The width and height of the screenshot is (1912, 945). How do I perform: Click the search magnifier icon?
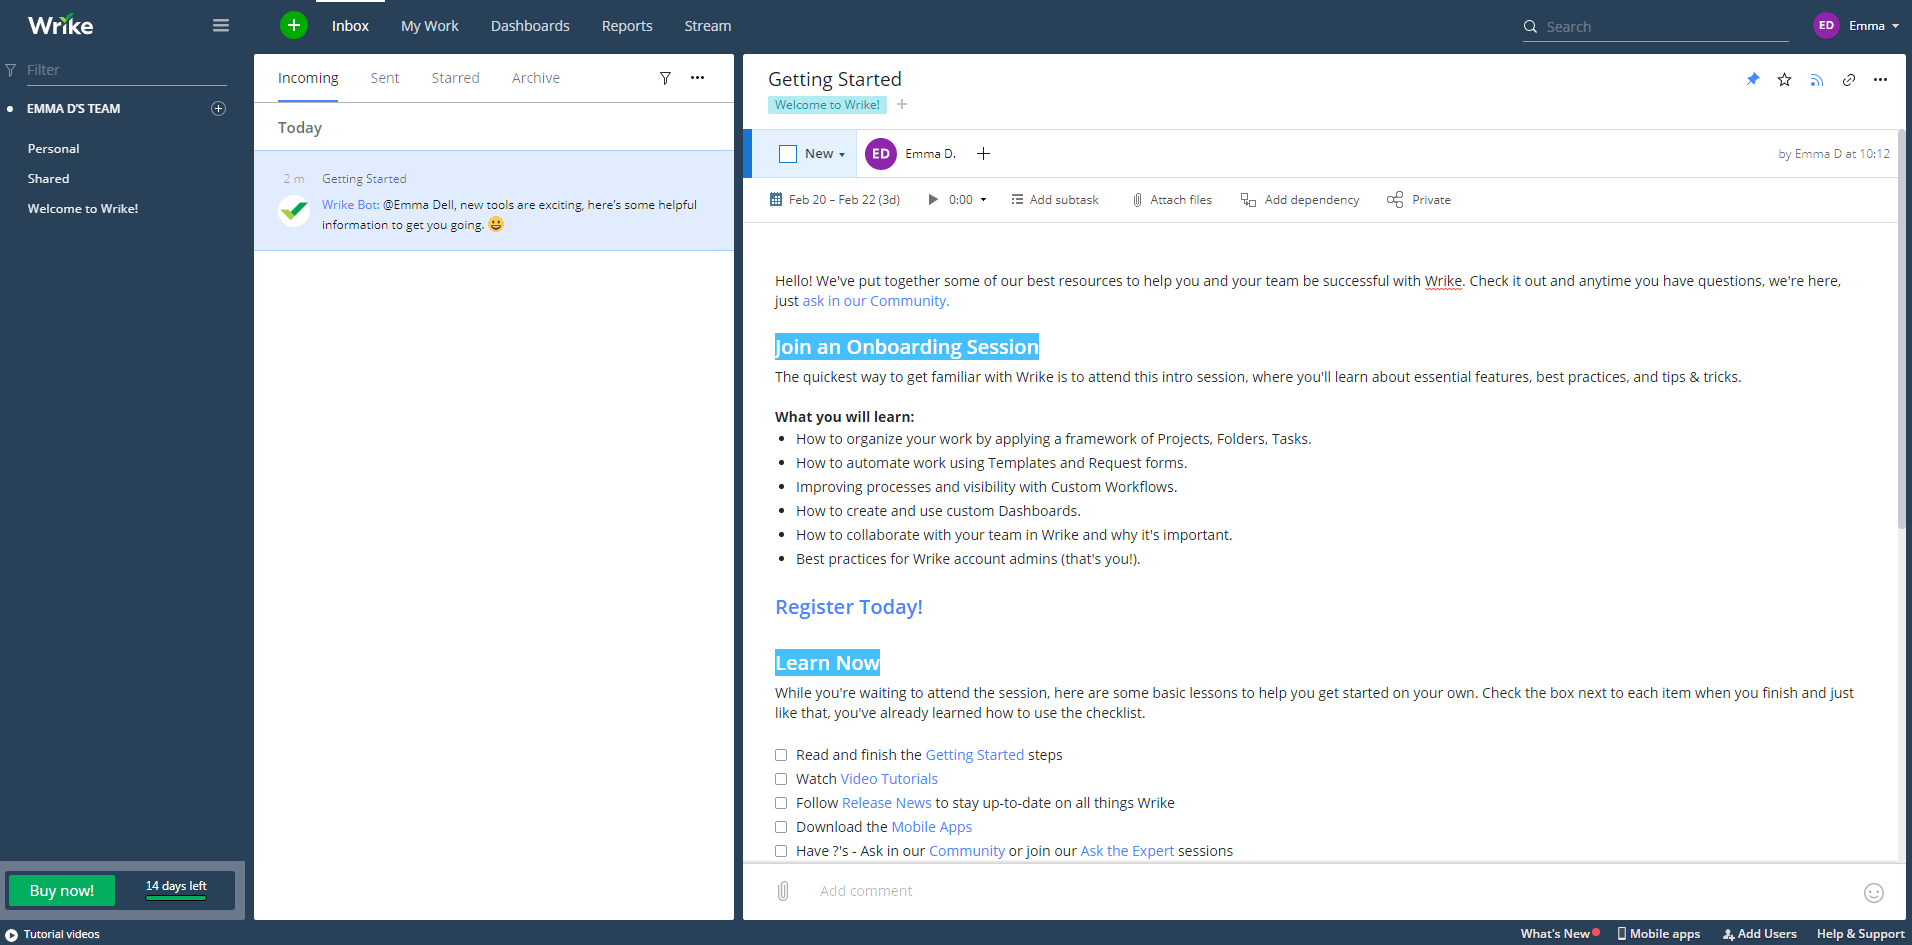tap(1530, 27)
